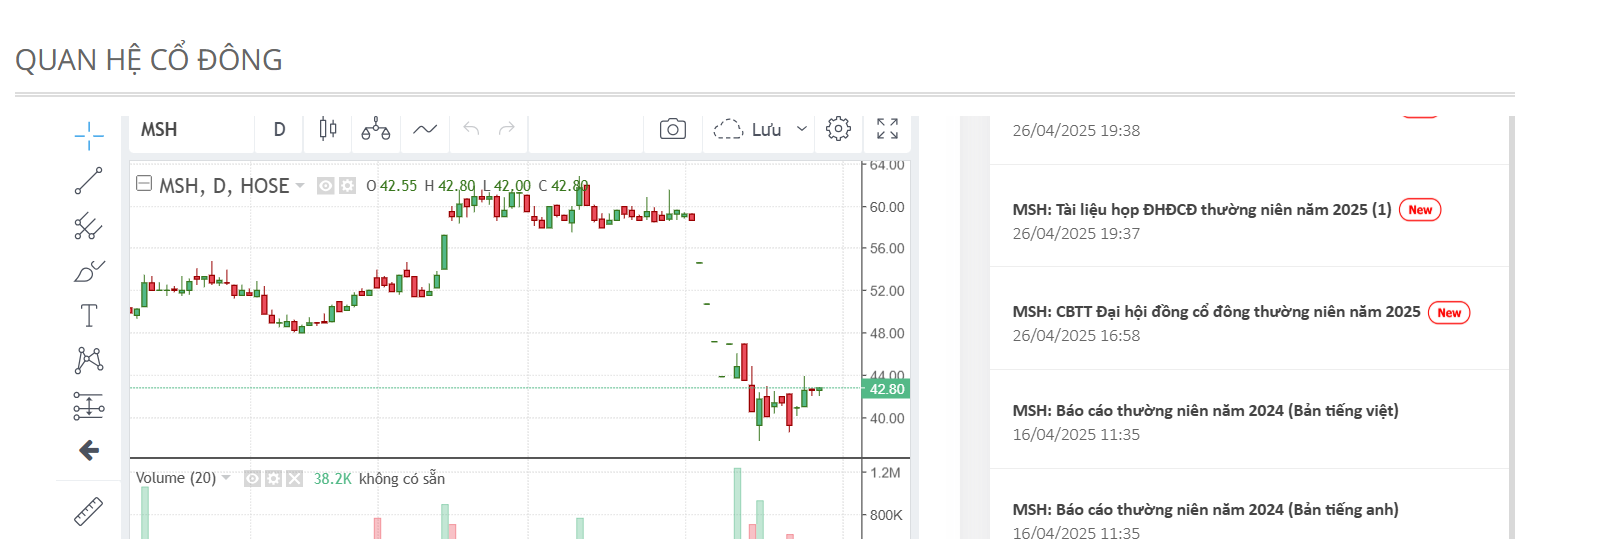Click the 38.2K volume value
The image size is (1620, 539).
tap(333, 479)
